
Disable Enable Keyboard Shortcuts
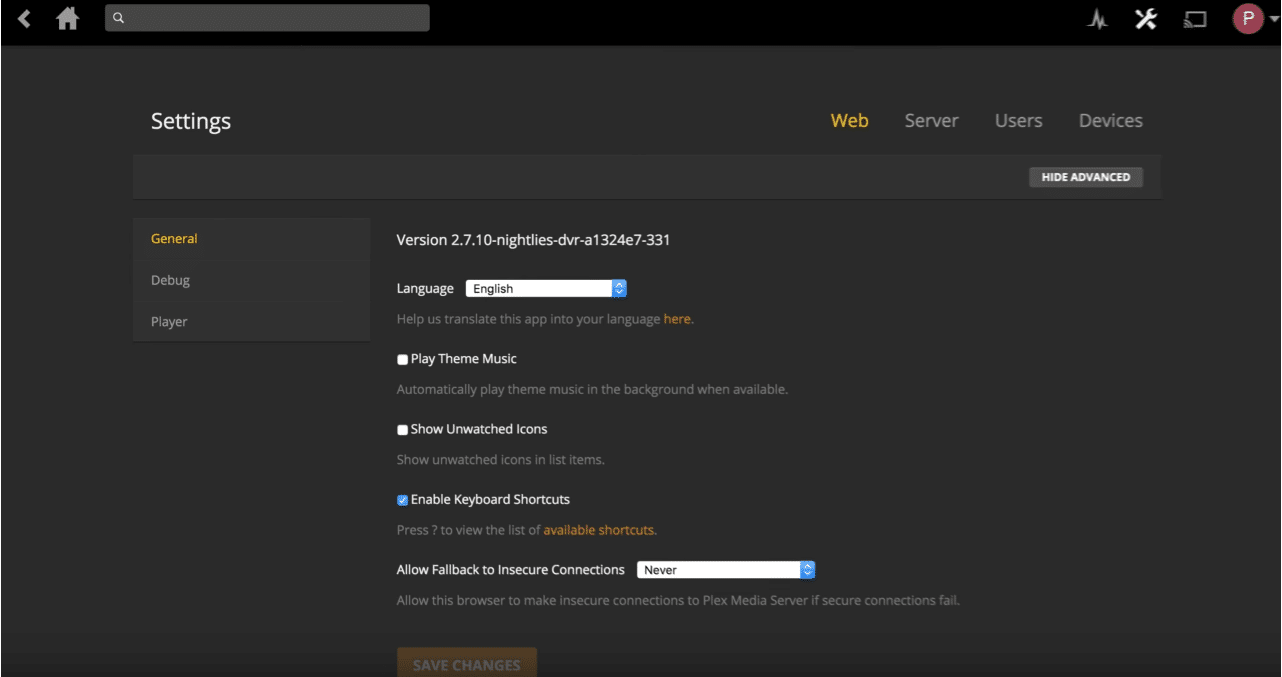[402, 500]
